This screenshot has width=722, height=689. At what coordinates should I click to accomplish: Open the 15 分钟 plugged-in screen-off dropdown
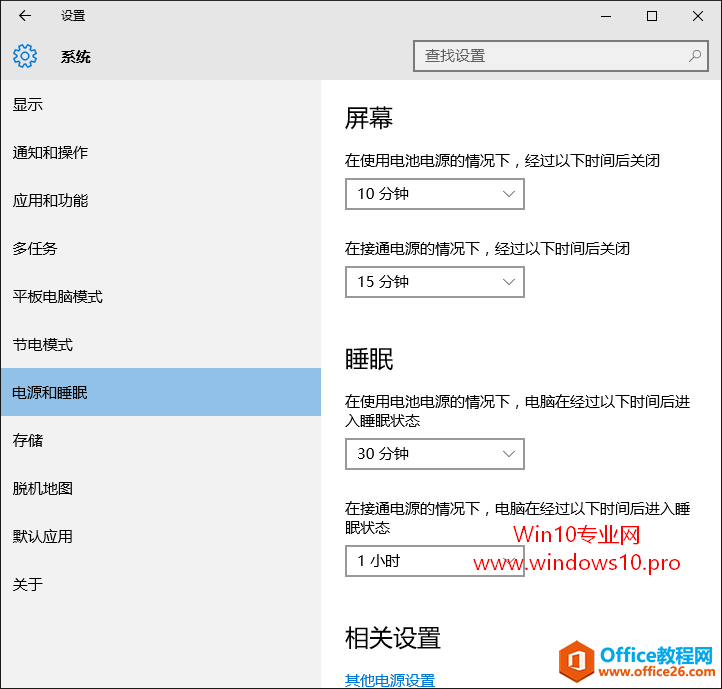coord(435,282)
